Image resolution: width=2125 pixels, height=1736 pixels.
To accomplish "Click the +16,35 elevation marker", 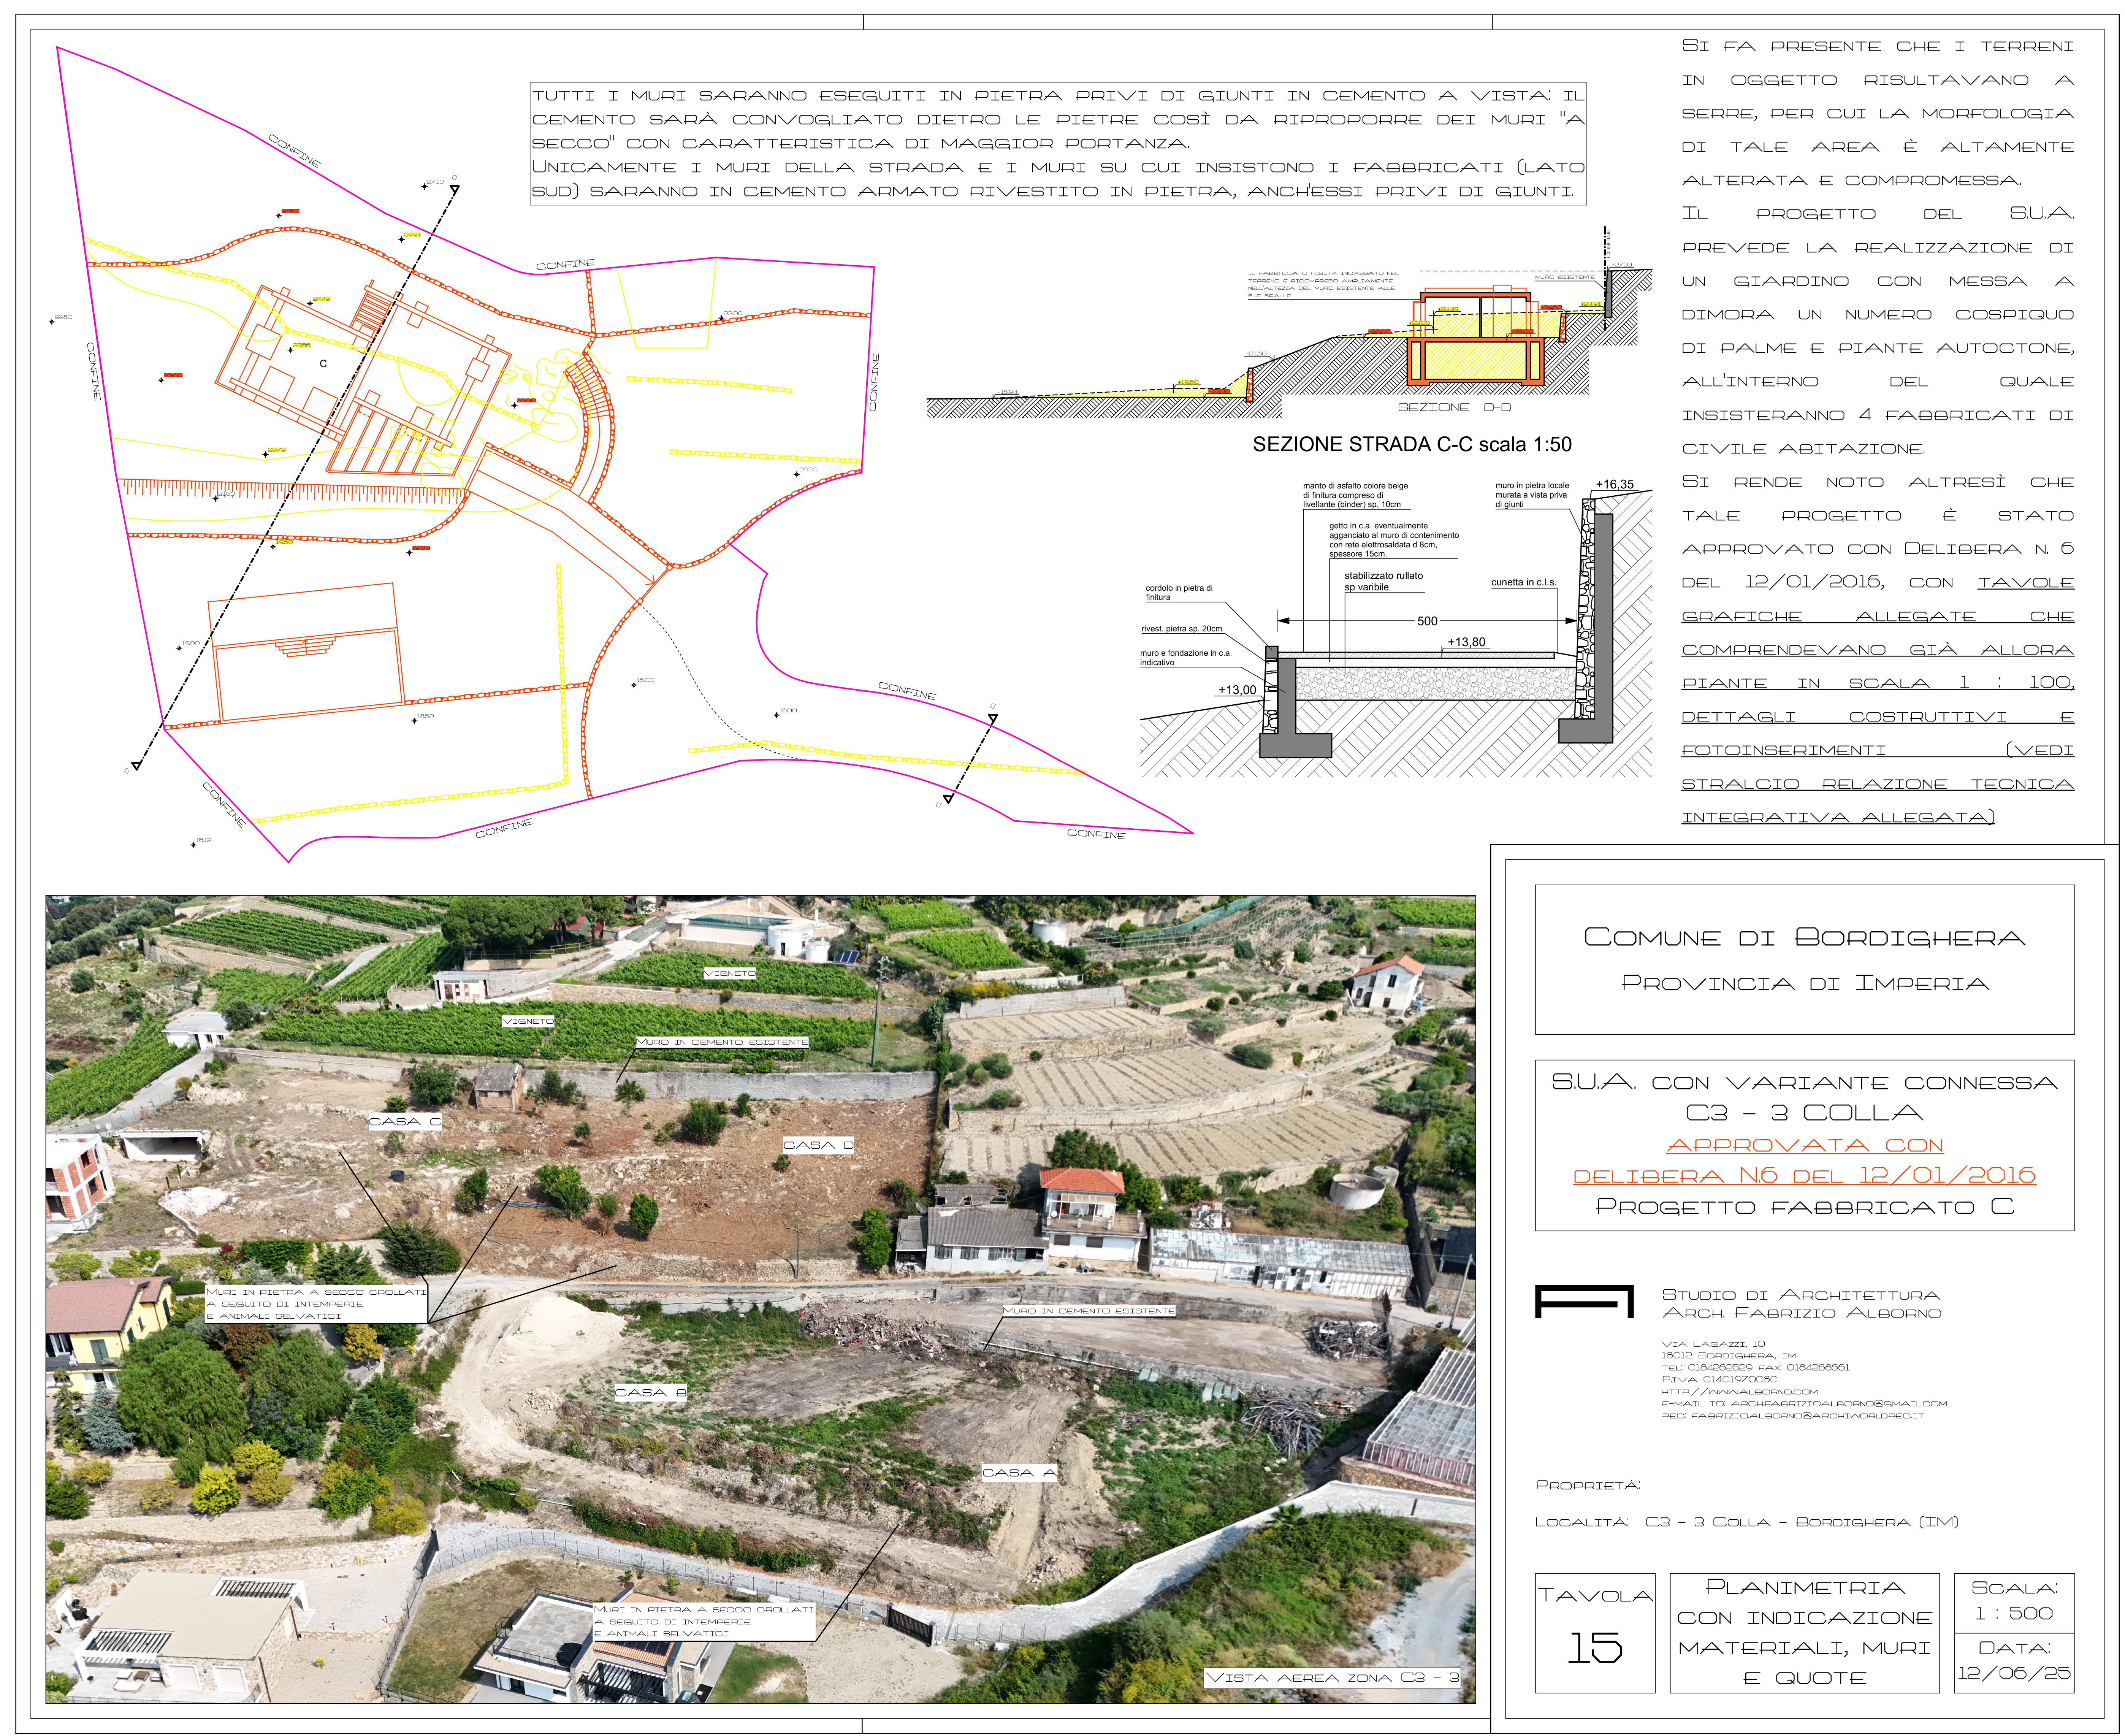I will click(1614, 484).
